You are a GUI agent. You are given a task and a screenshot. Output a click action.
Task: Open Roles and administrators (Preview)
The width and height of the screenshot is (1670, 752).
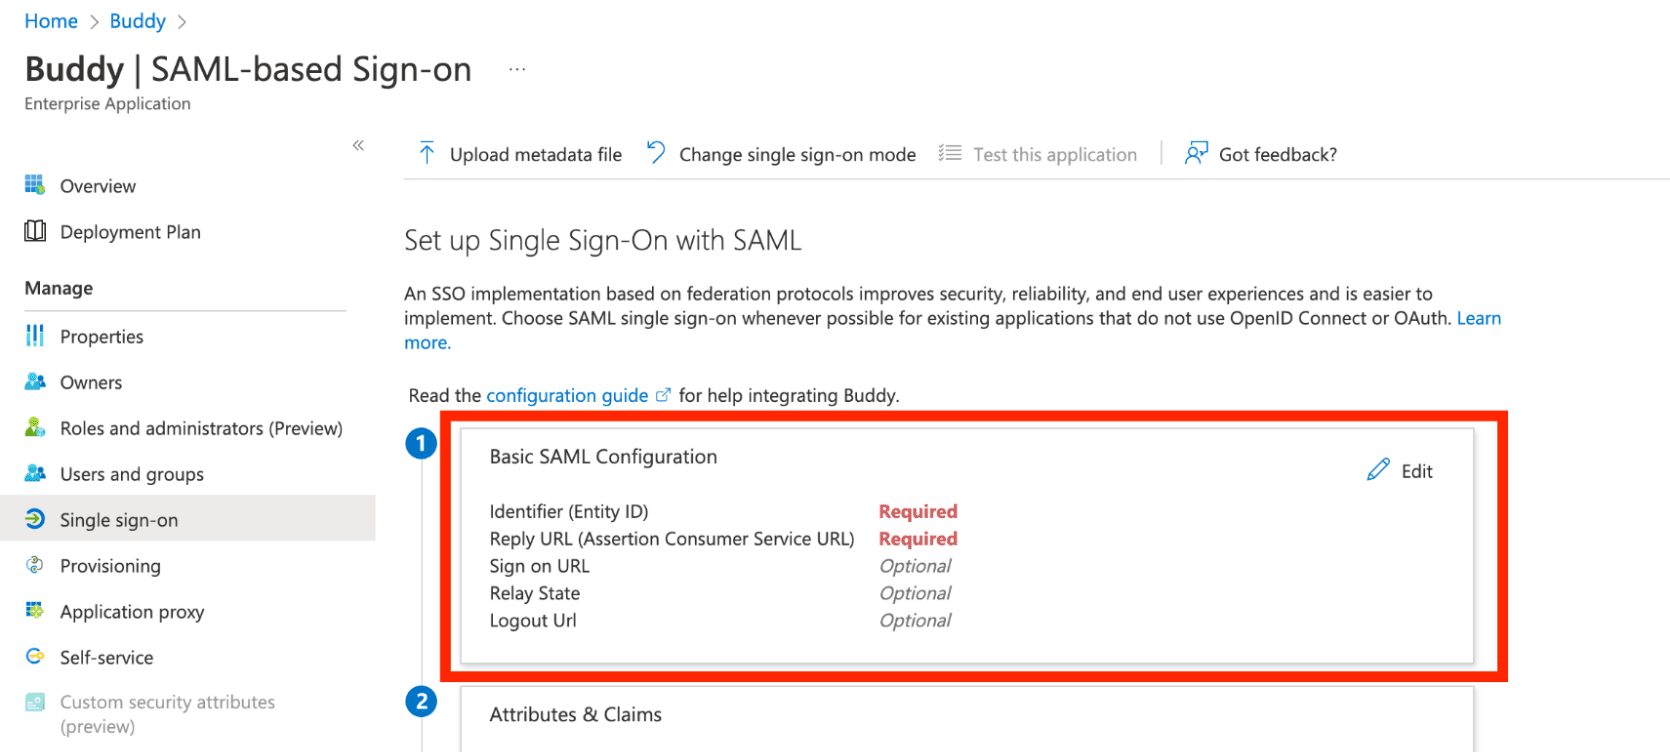(200, 428)
